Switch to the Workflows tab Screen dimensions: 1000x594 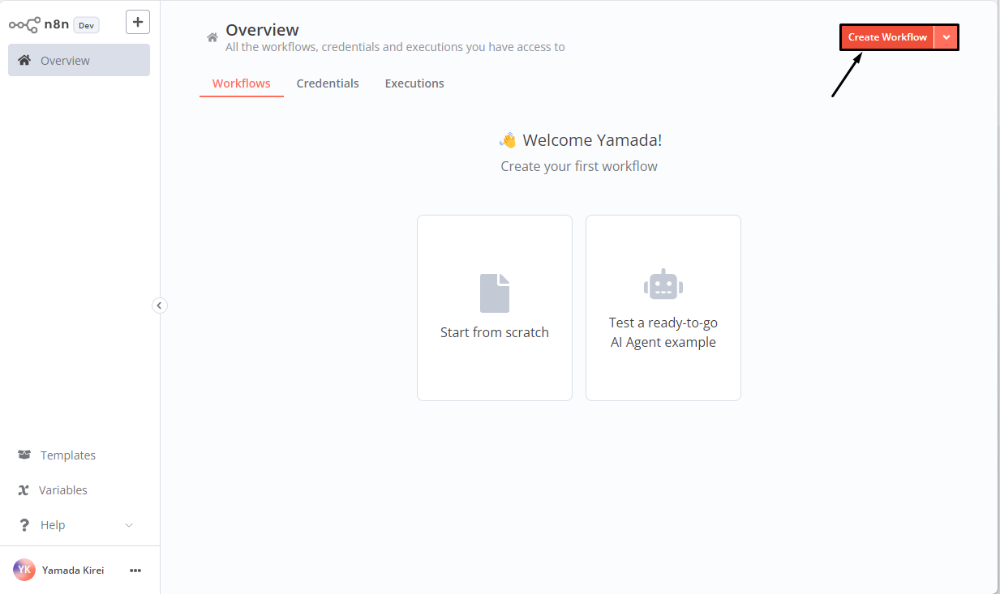point(241,84)
